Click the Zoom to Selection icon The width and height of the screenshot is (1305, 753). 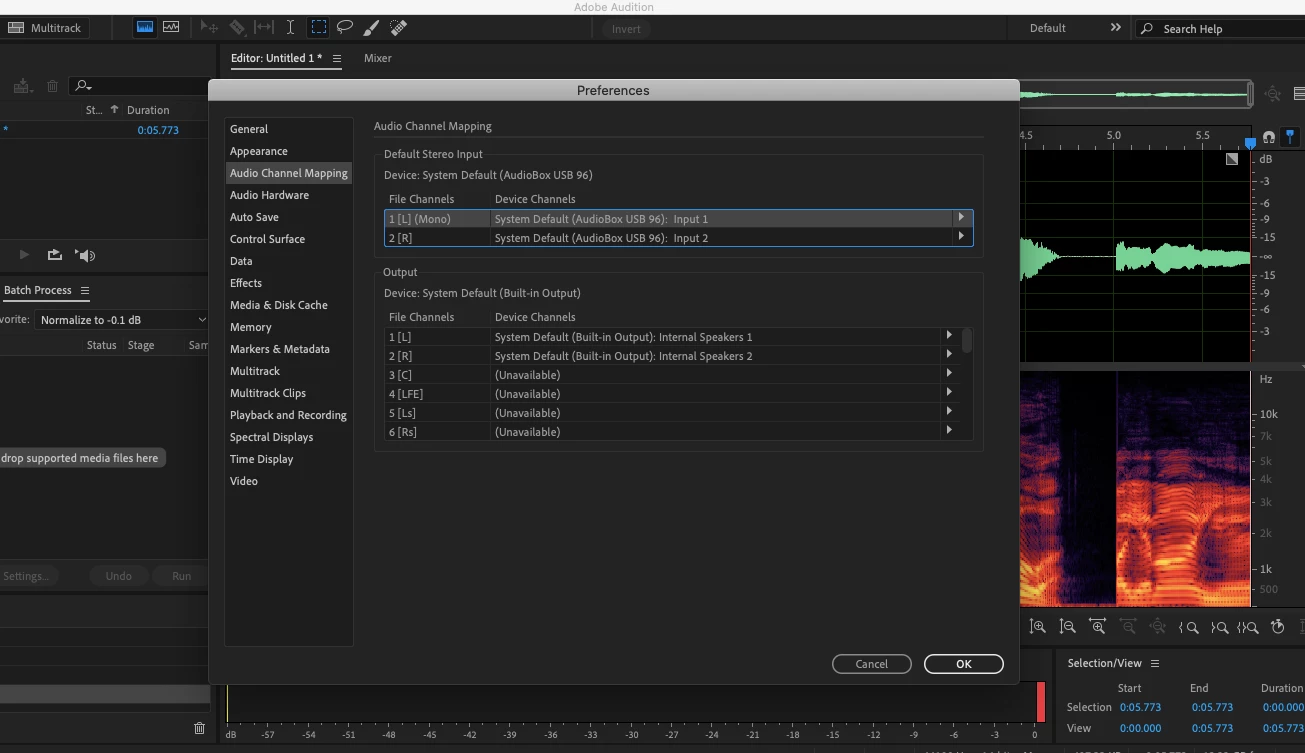click(1248, 627)
